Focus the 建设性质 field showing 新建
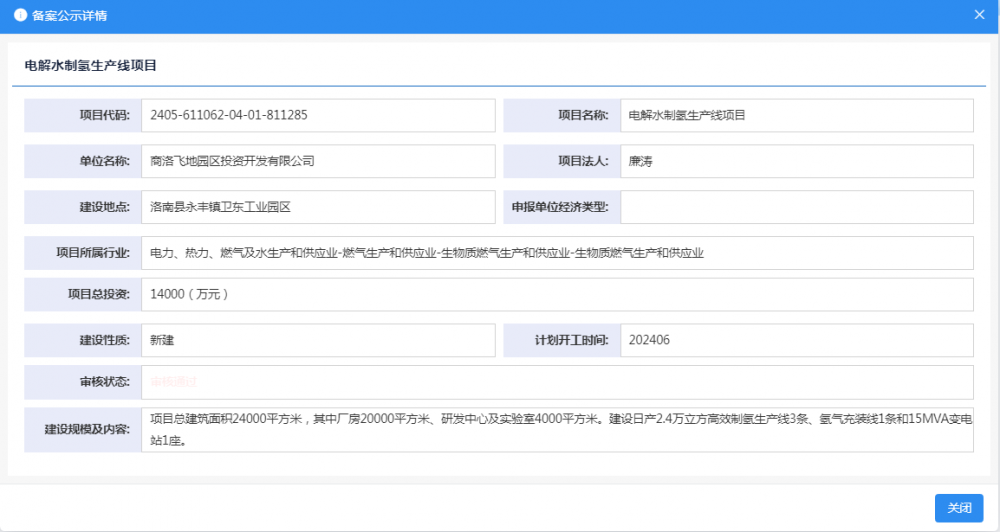Image resolution: width=1000 pixels, height=532 pixels. pos(318,340)
